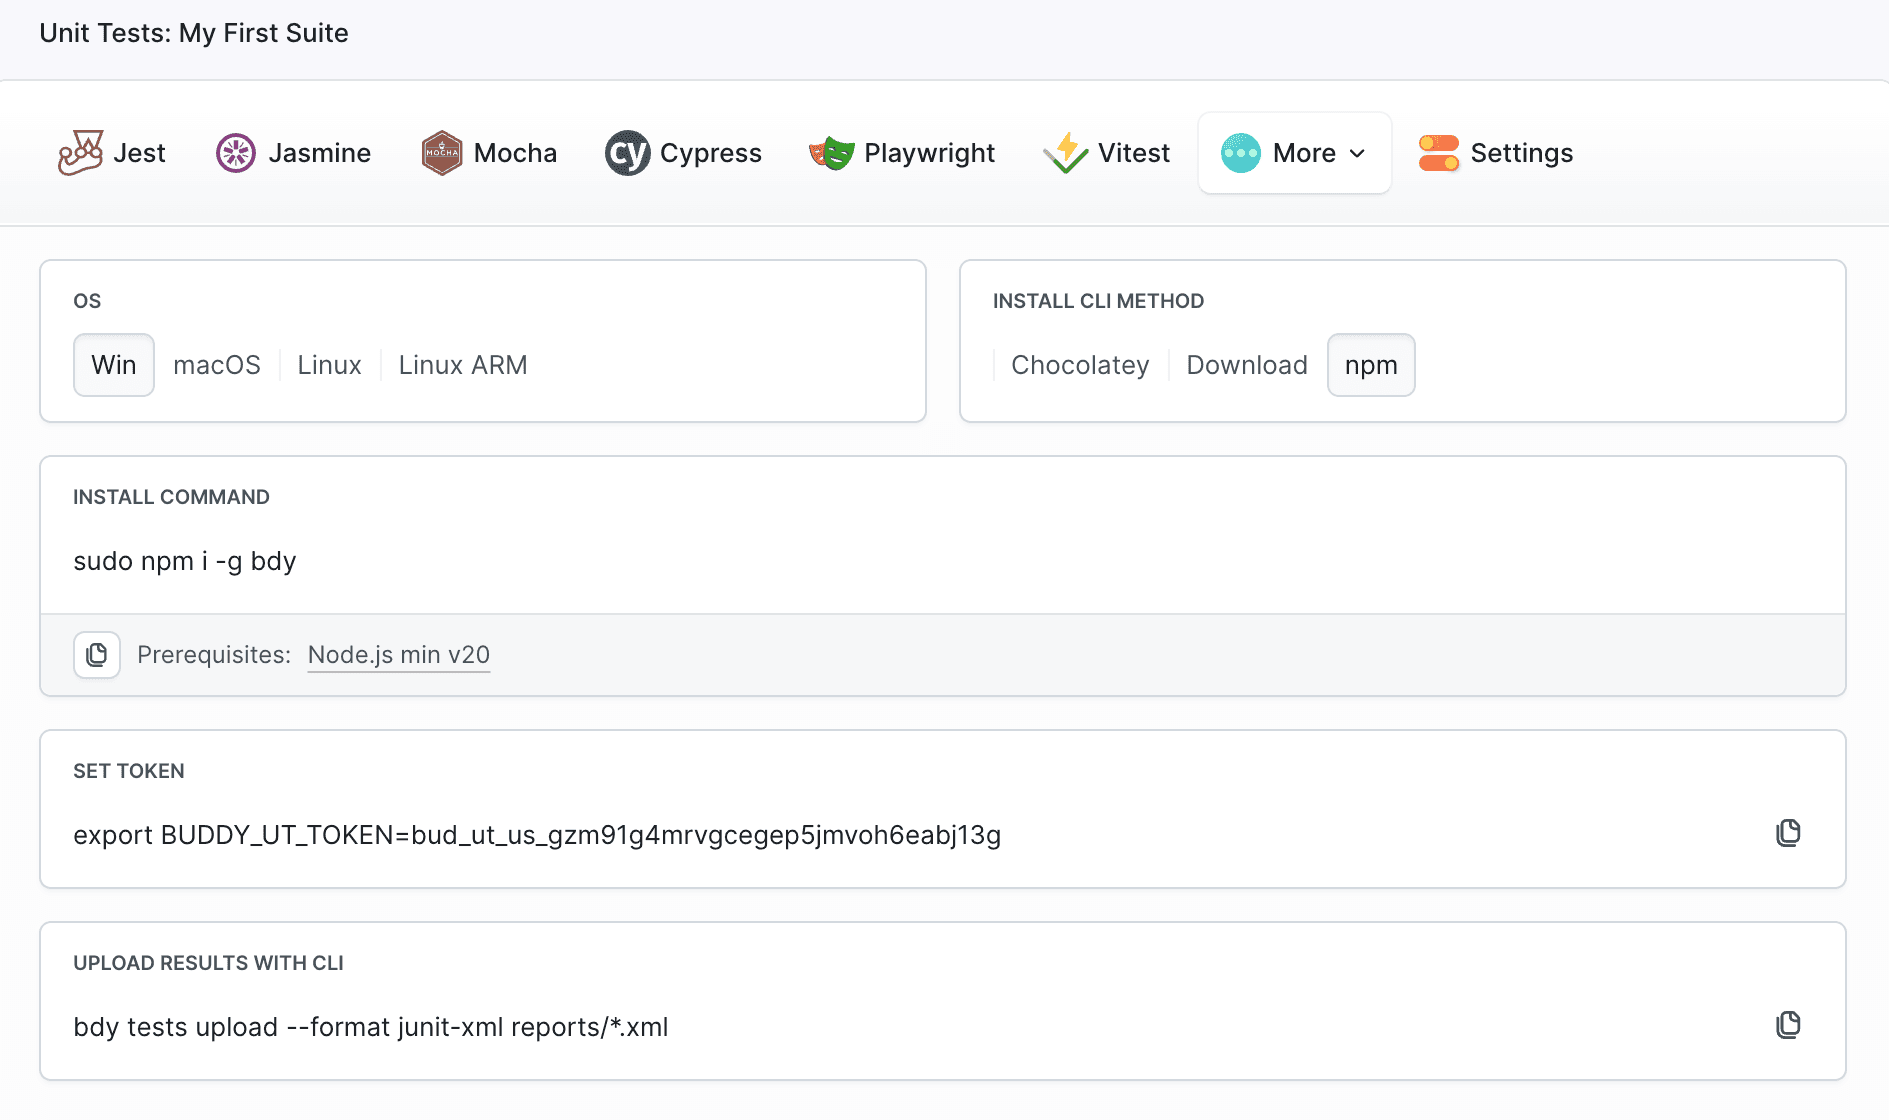Select the Linux OS option
The image size is (1889, 1120).
[329, 364]
